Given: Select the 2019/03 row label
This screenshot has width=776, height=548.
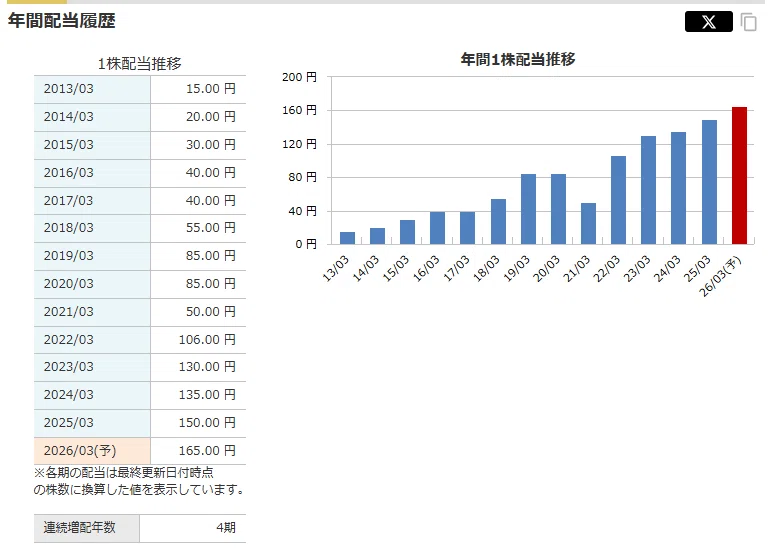Looking at the screenshot, I should (68, 255).
